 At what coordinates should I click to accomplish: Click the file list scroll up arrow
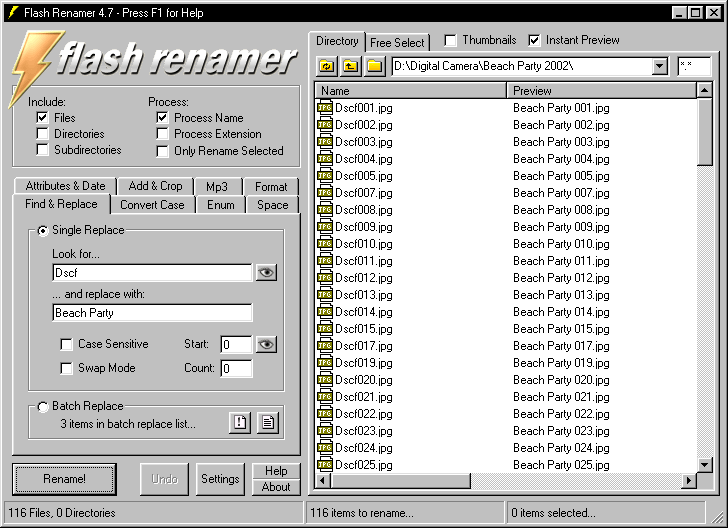click(705, 90)
